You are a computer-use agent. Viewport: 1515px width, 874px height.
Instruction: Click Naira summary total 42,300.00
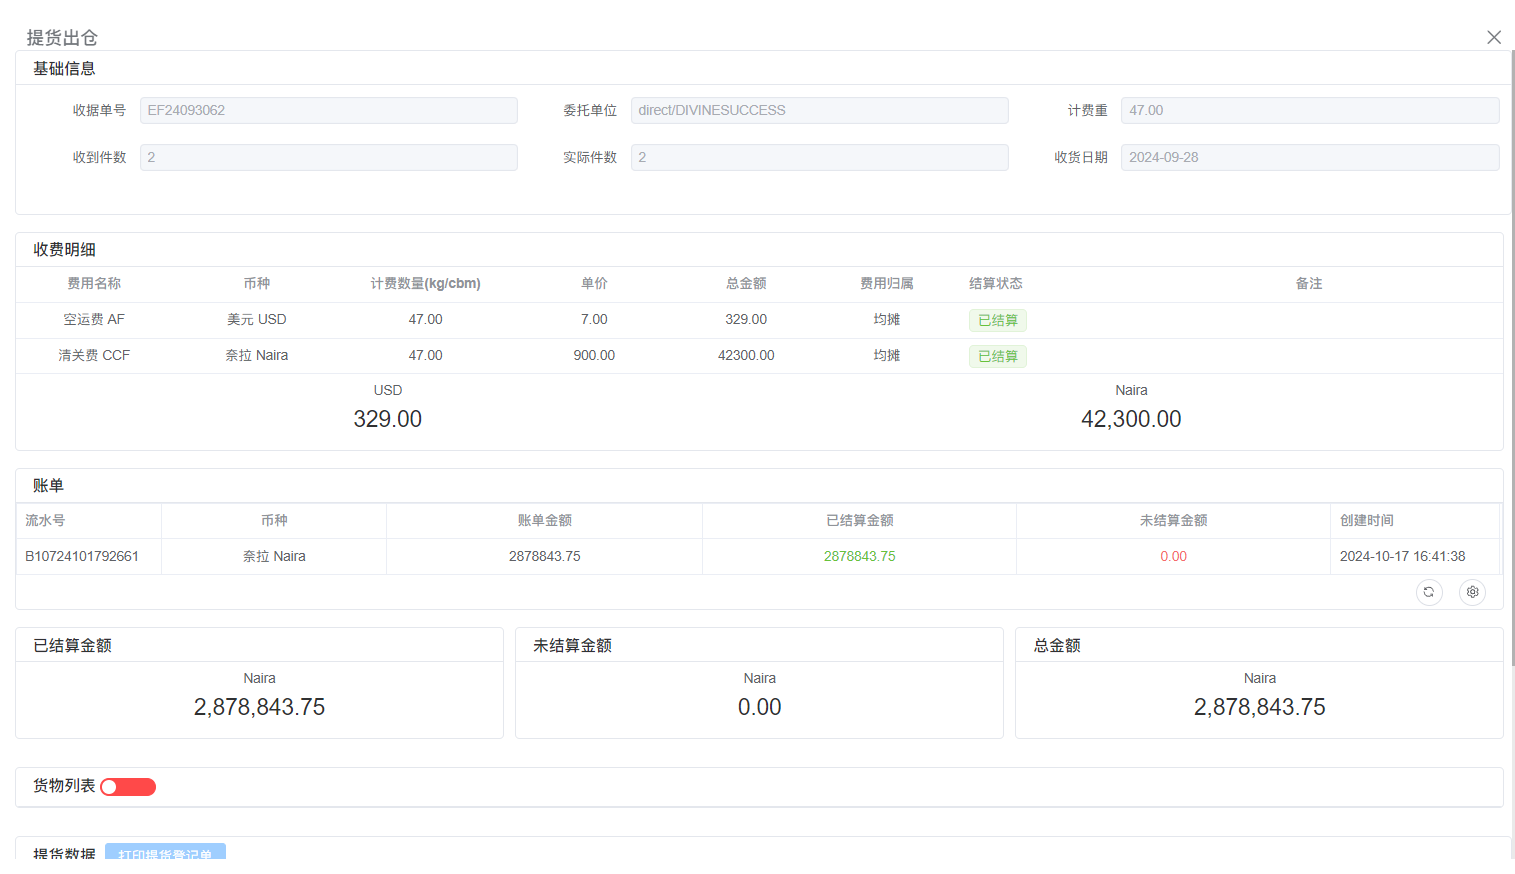(1131, 419)
